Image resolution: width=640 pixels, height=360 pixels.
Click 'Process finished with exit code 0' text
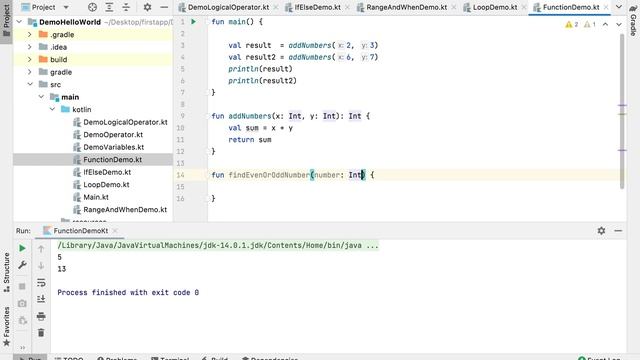pos(128,293)
